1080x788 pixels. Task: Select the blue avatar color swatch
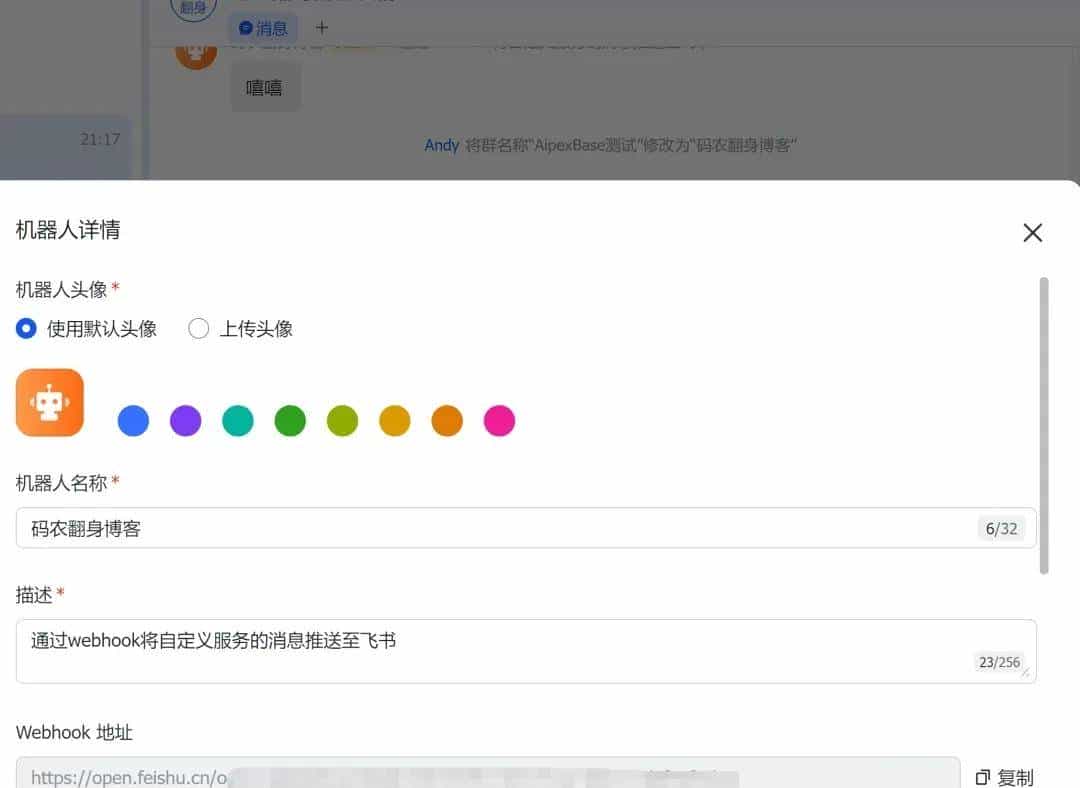tap(133, 421)
